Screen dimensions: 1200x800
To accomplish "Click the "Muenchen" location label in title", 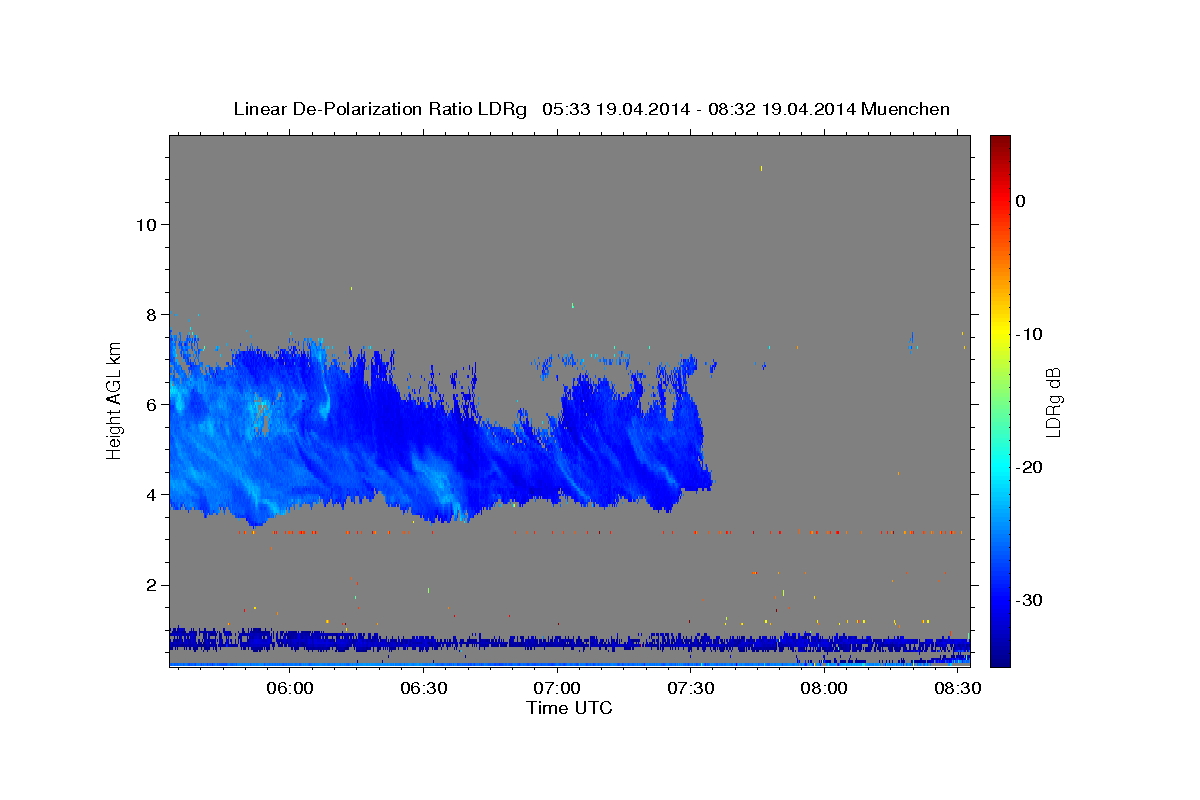I will [905, 109].
